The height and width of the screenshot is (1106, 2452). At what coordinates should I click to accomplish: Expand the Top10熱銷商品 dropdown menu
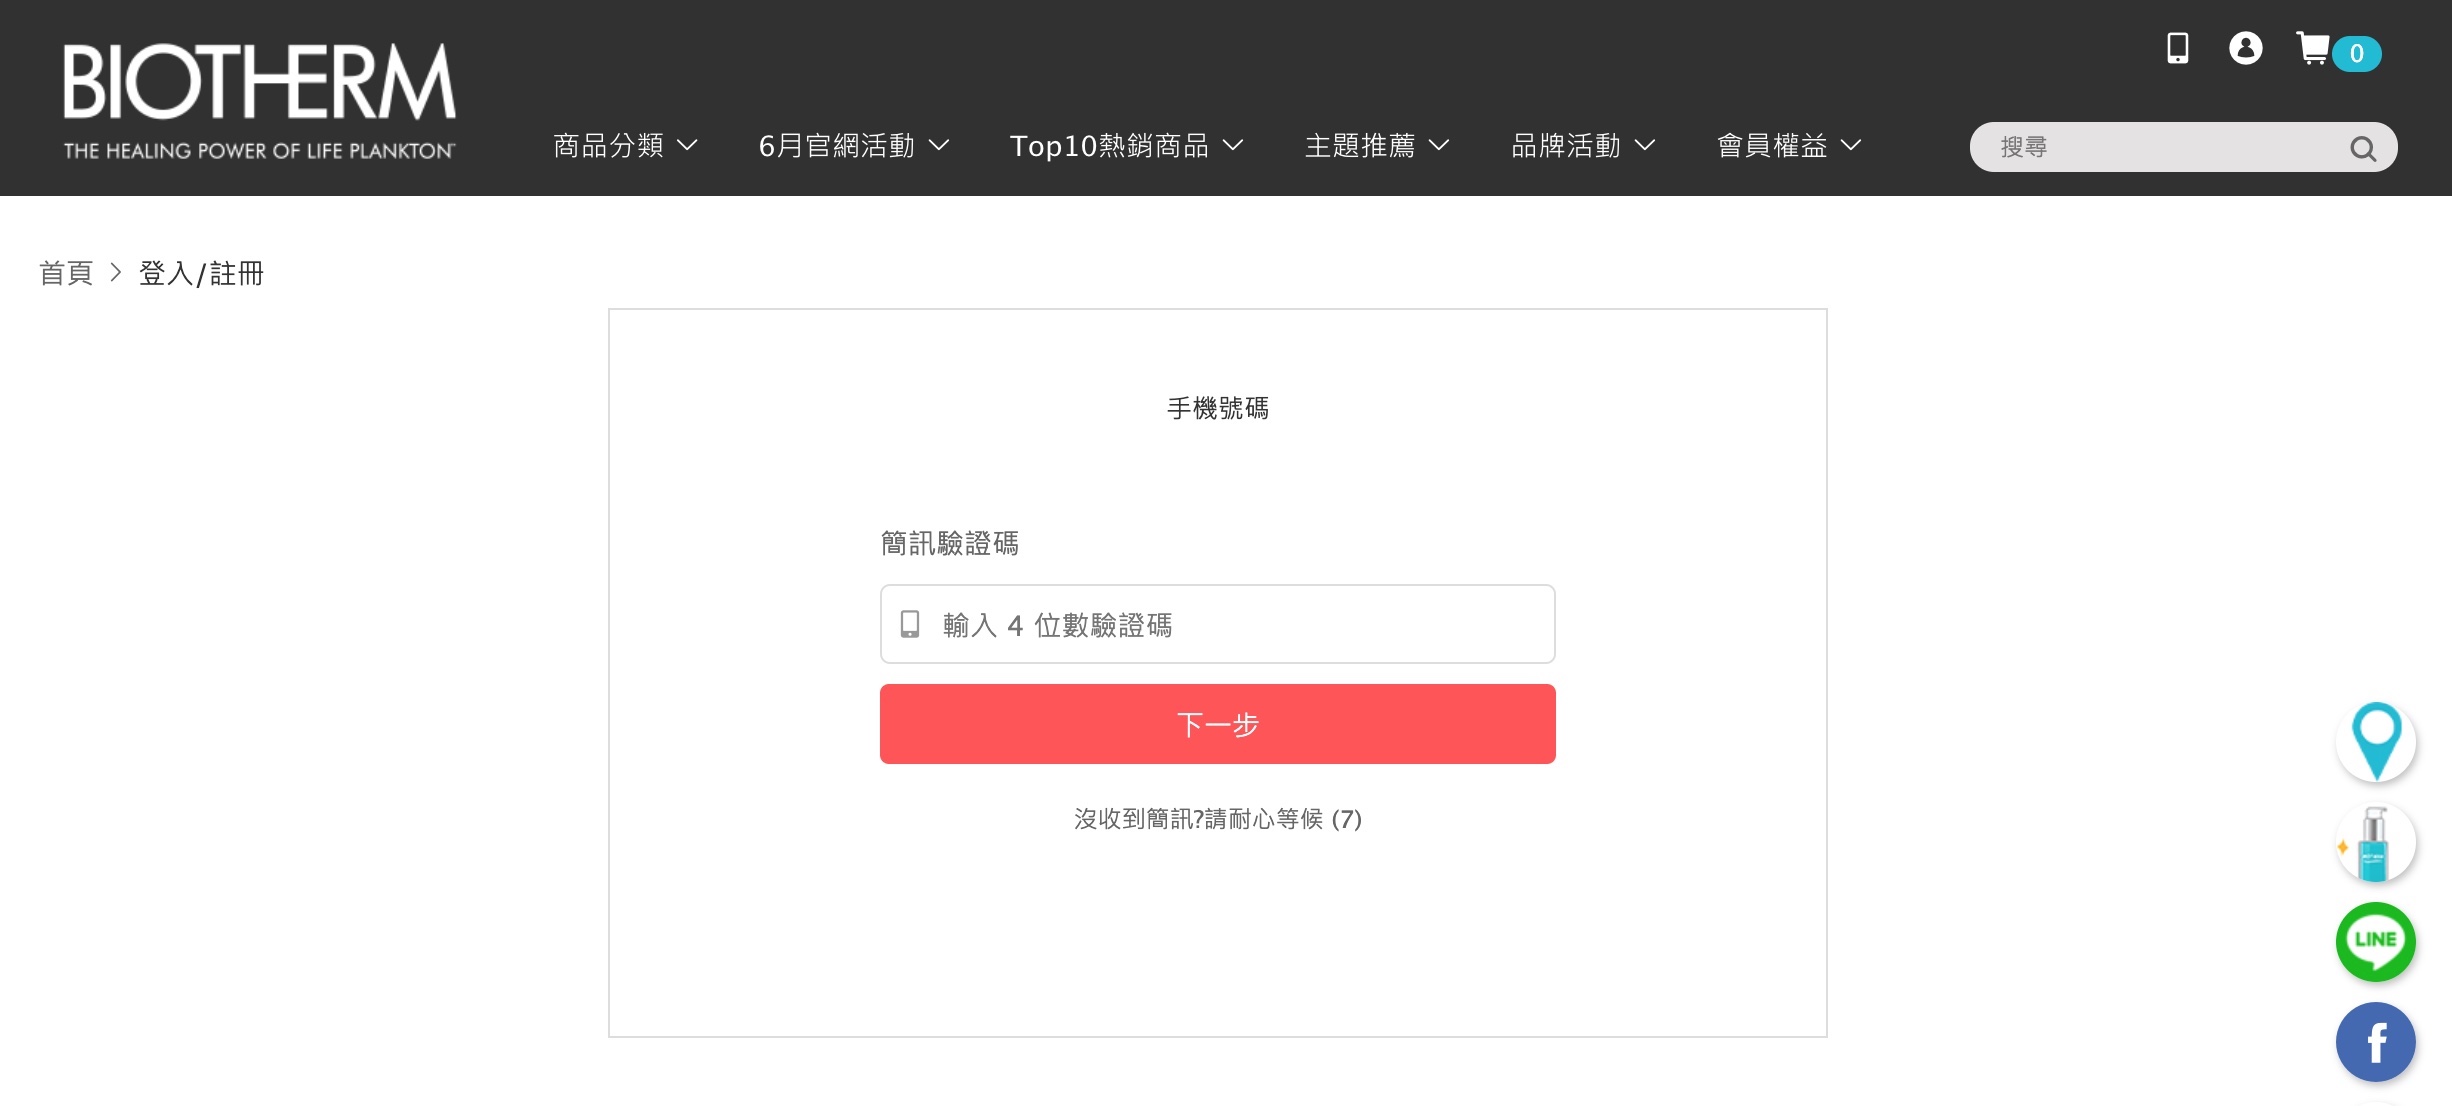tap(1126, 146)
